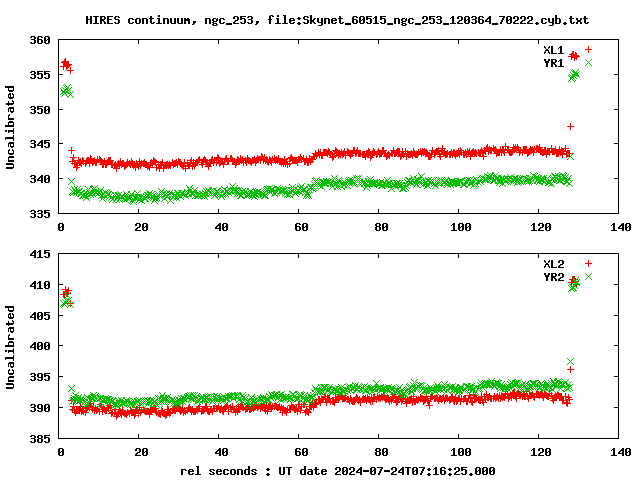
Task: Click the 350 y-axis tick on top plot
Action: [40, 110]
